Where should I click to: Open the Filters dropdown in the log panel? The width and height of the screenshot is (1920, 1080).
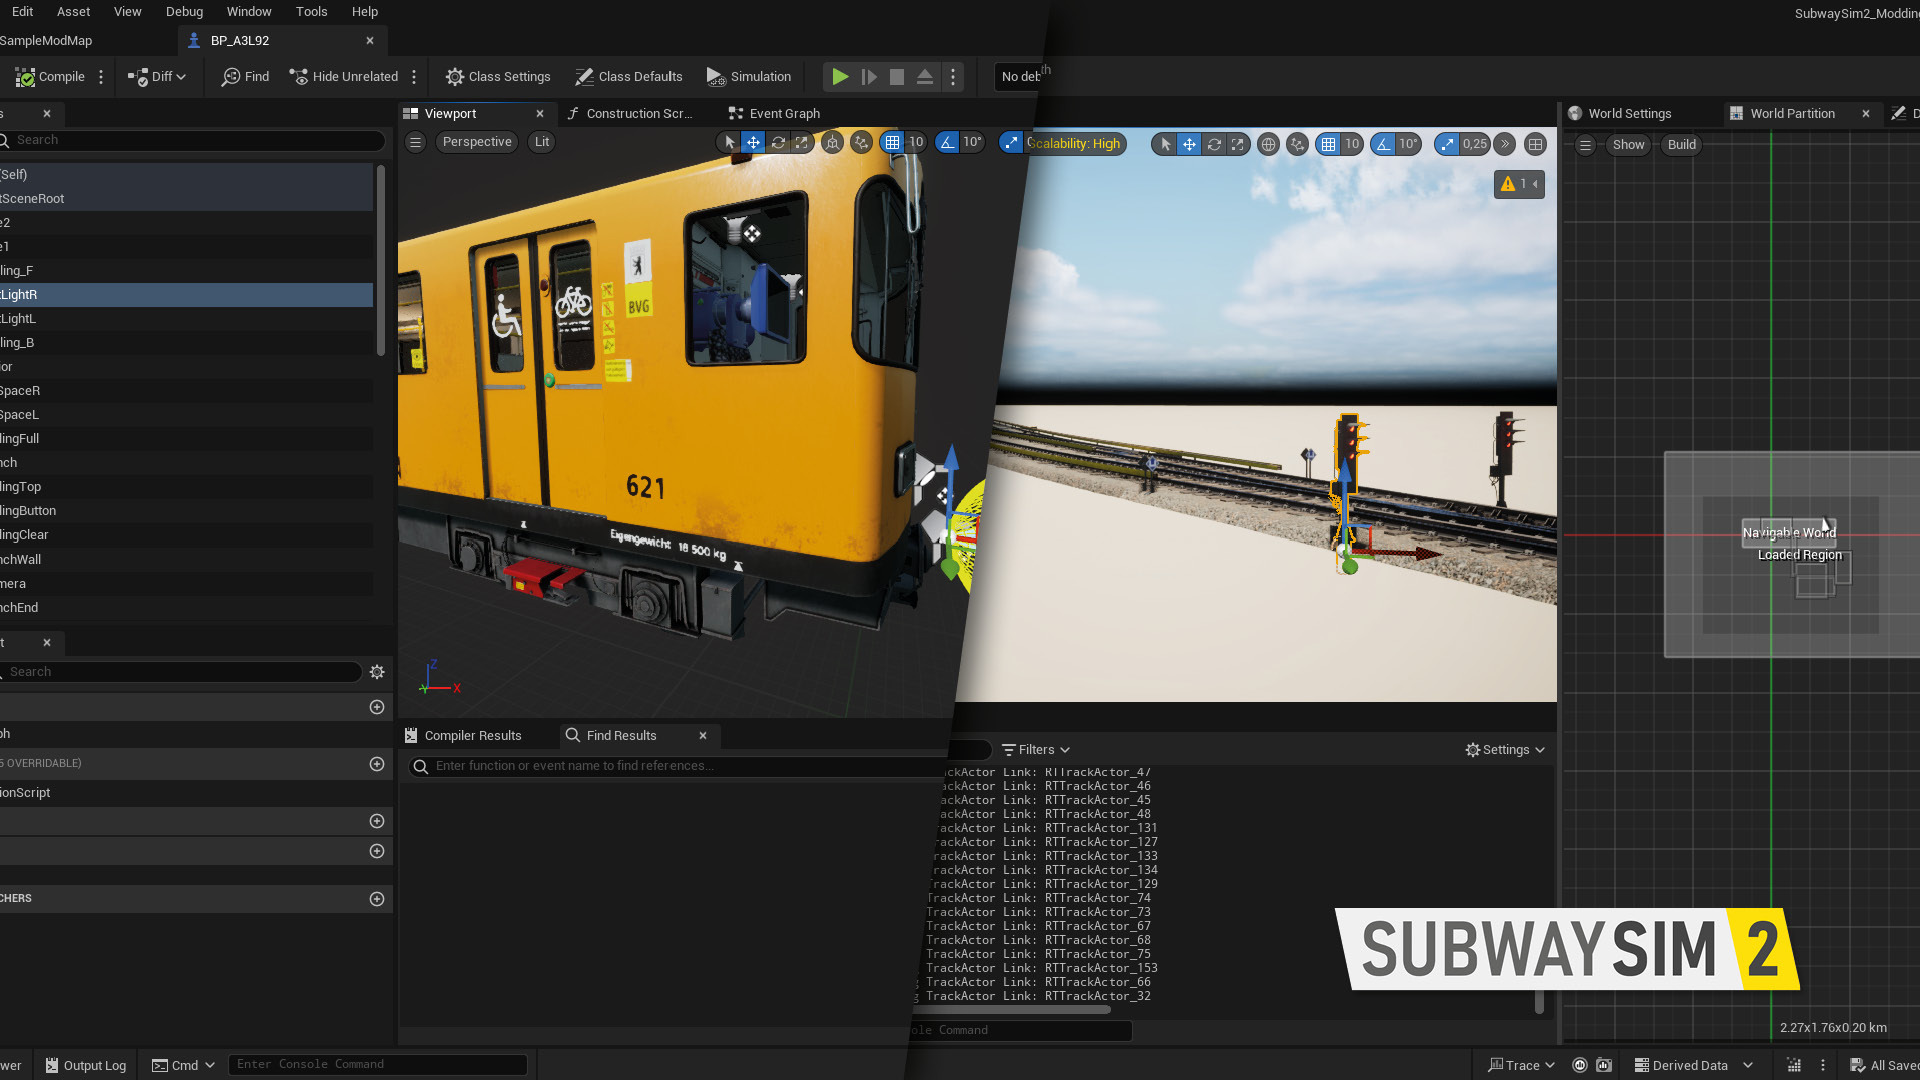click(x=1035, y=749)
